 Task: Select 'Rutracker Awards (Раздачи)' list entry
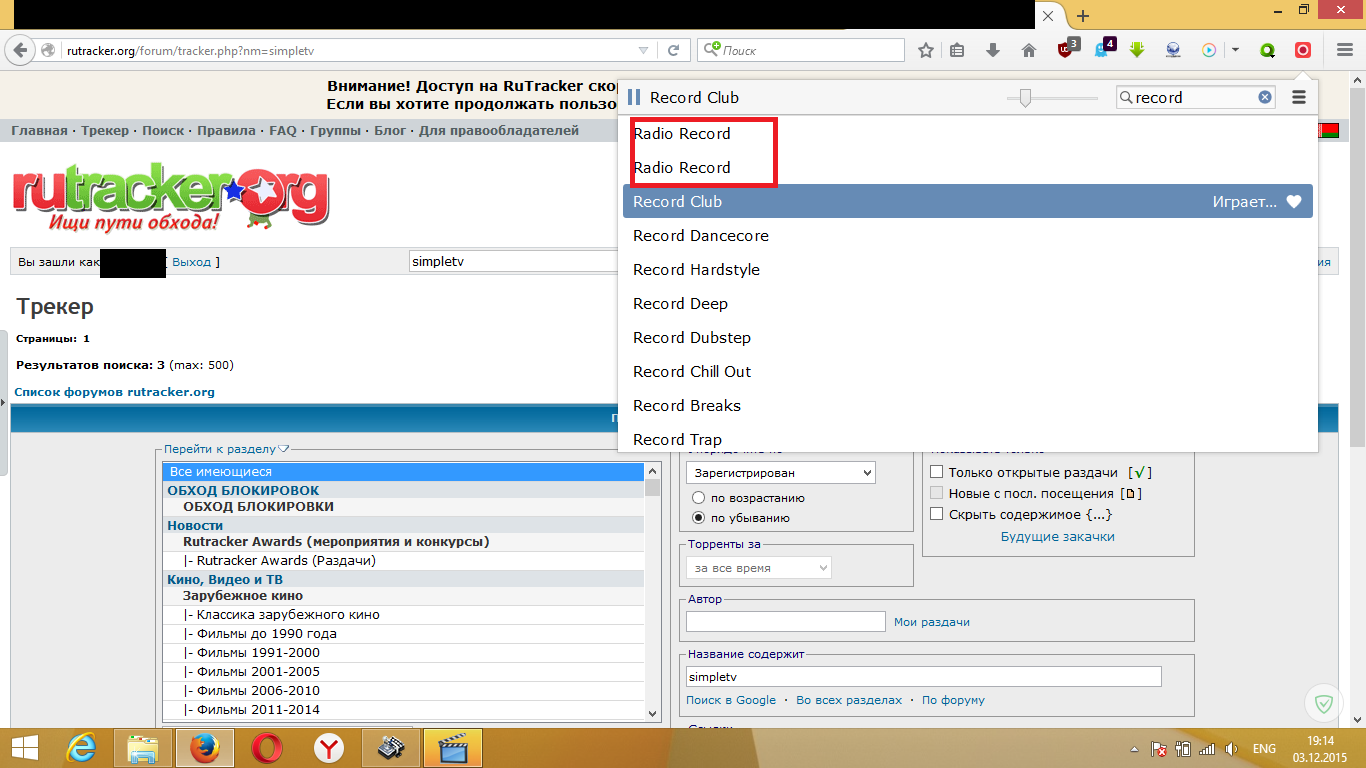[404, 561]
